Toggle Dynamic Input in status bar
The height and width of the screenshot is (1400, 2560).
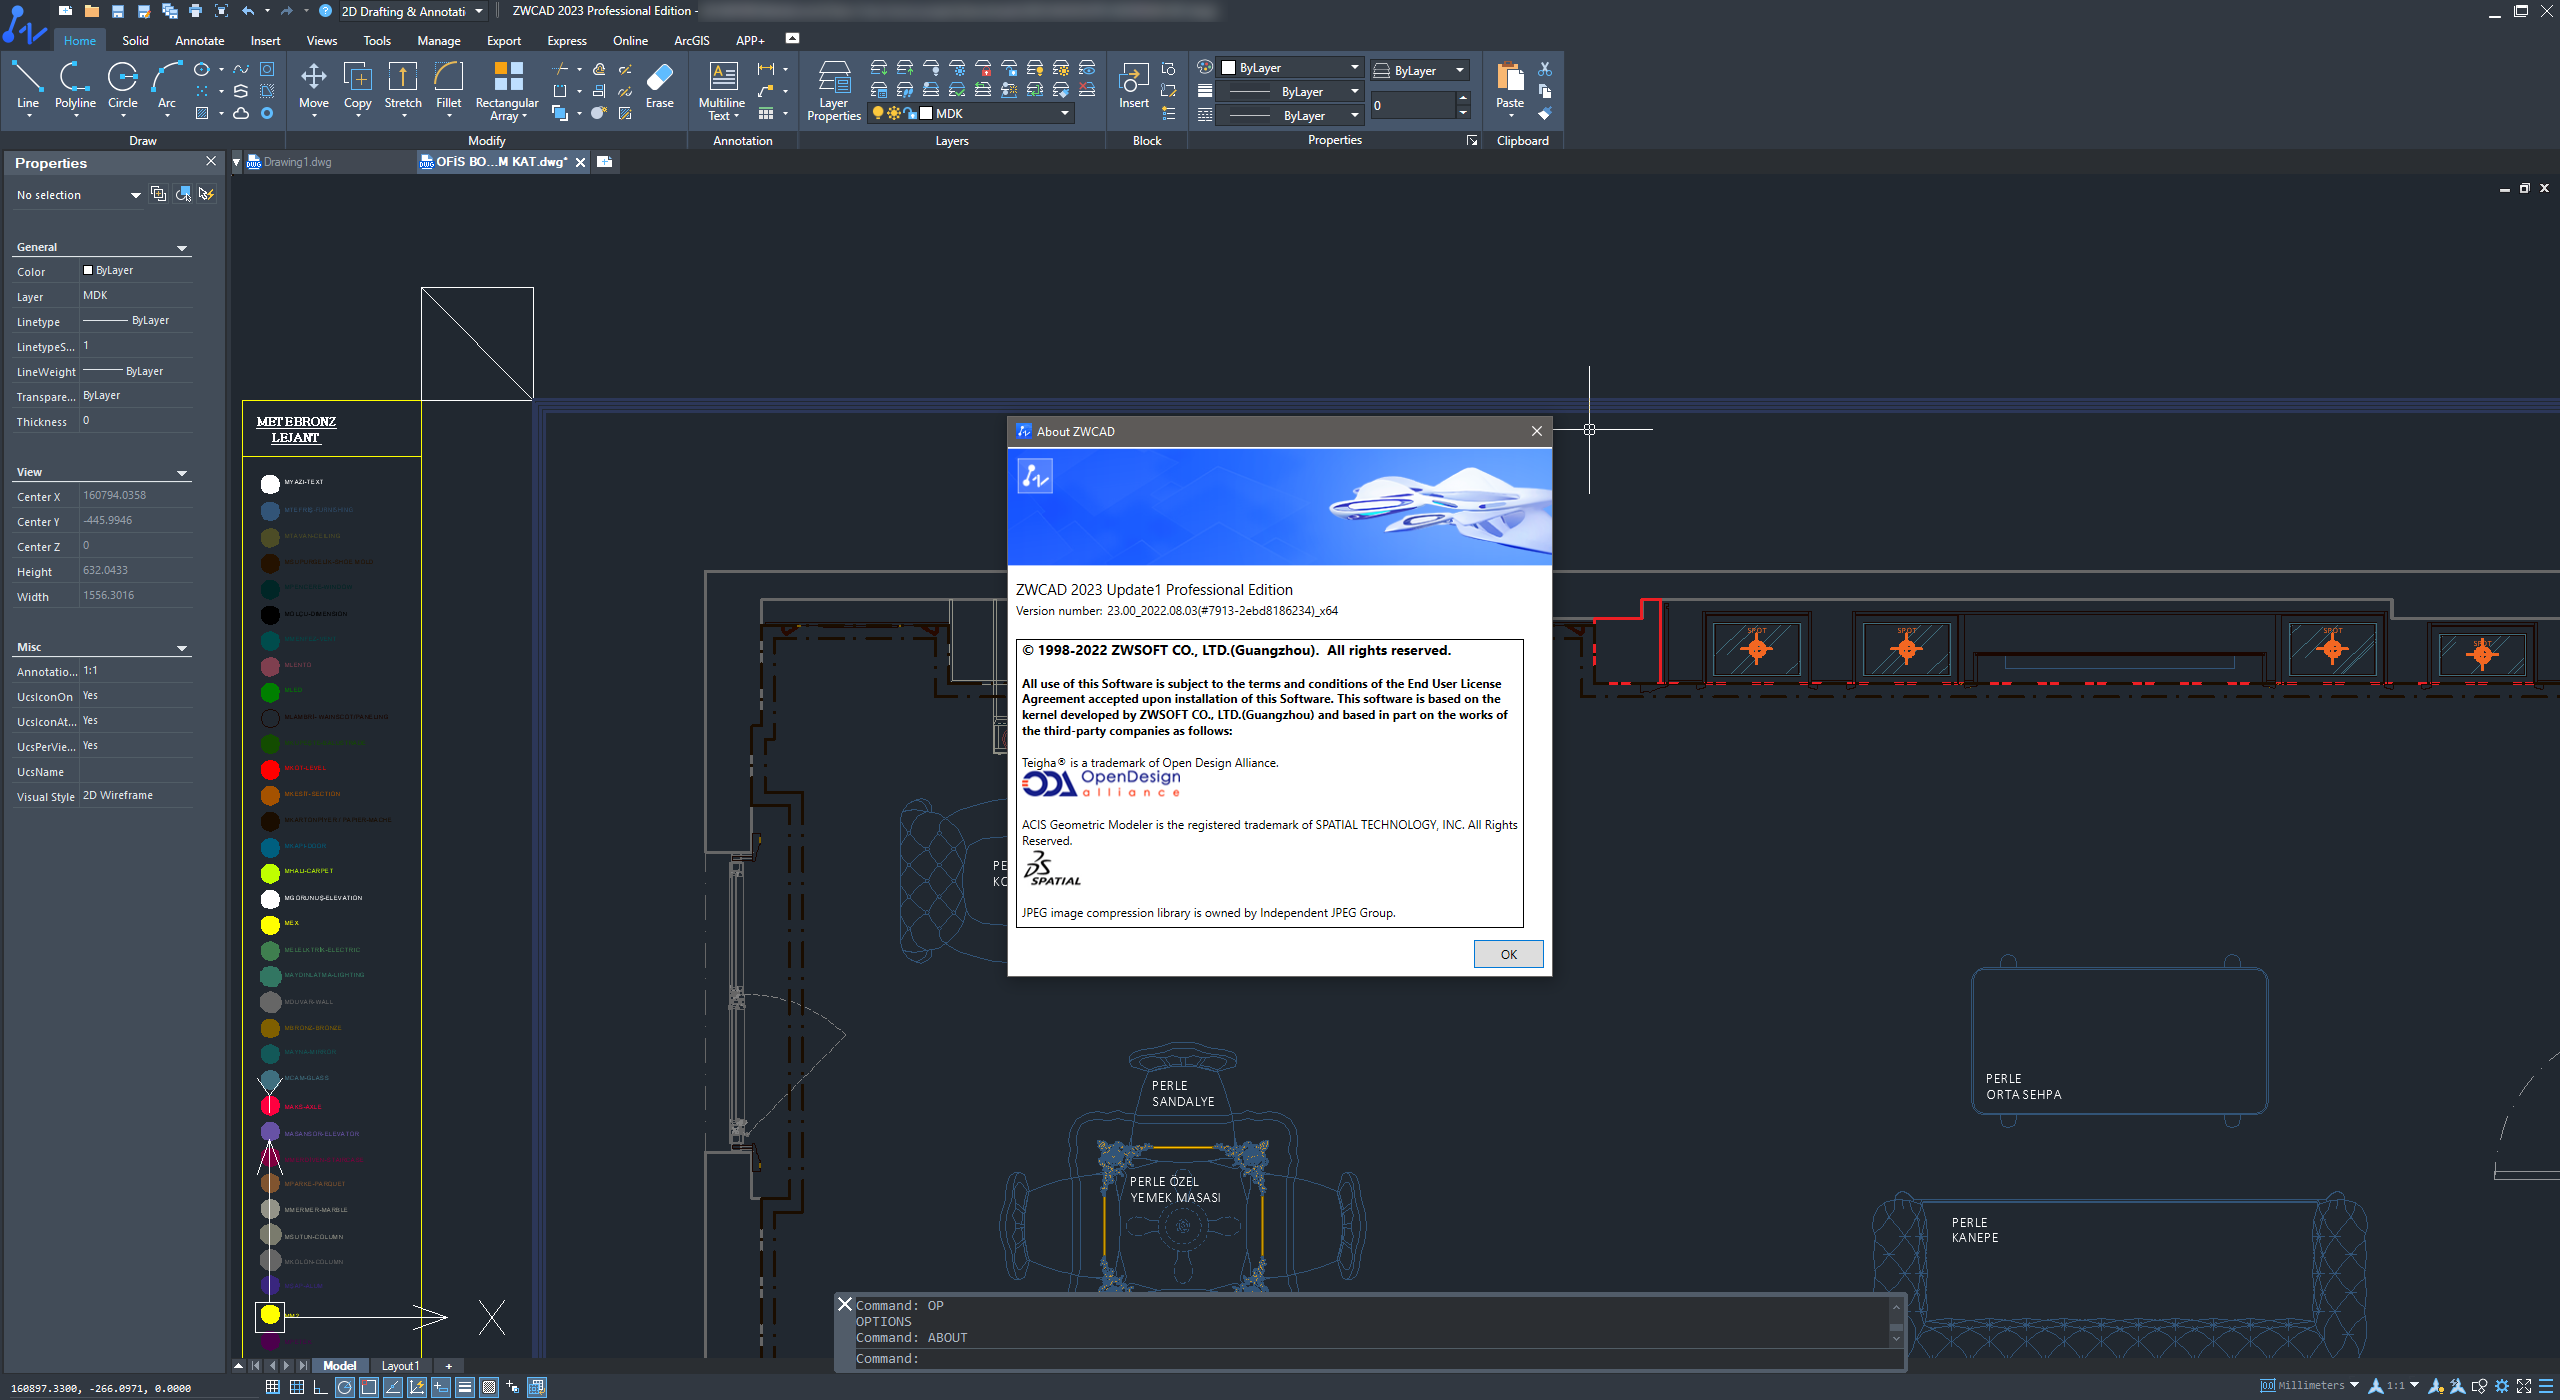point(441,1387)
